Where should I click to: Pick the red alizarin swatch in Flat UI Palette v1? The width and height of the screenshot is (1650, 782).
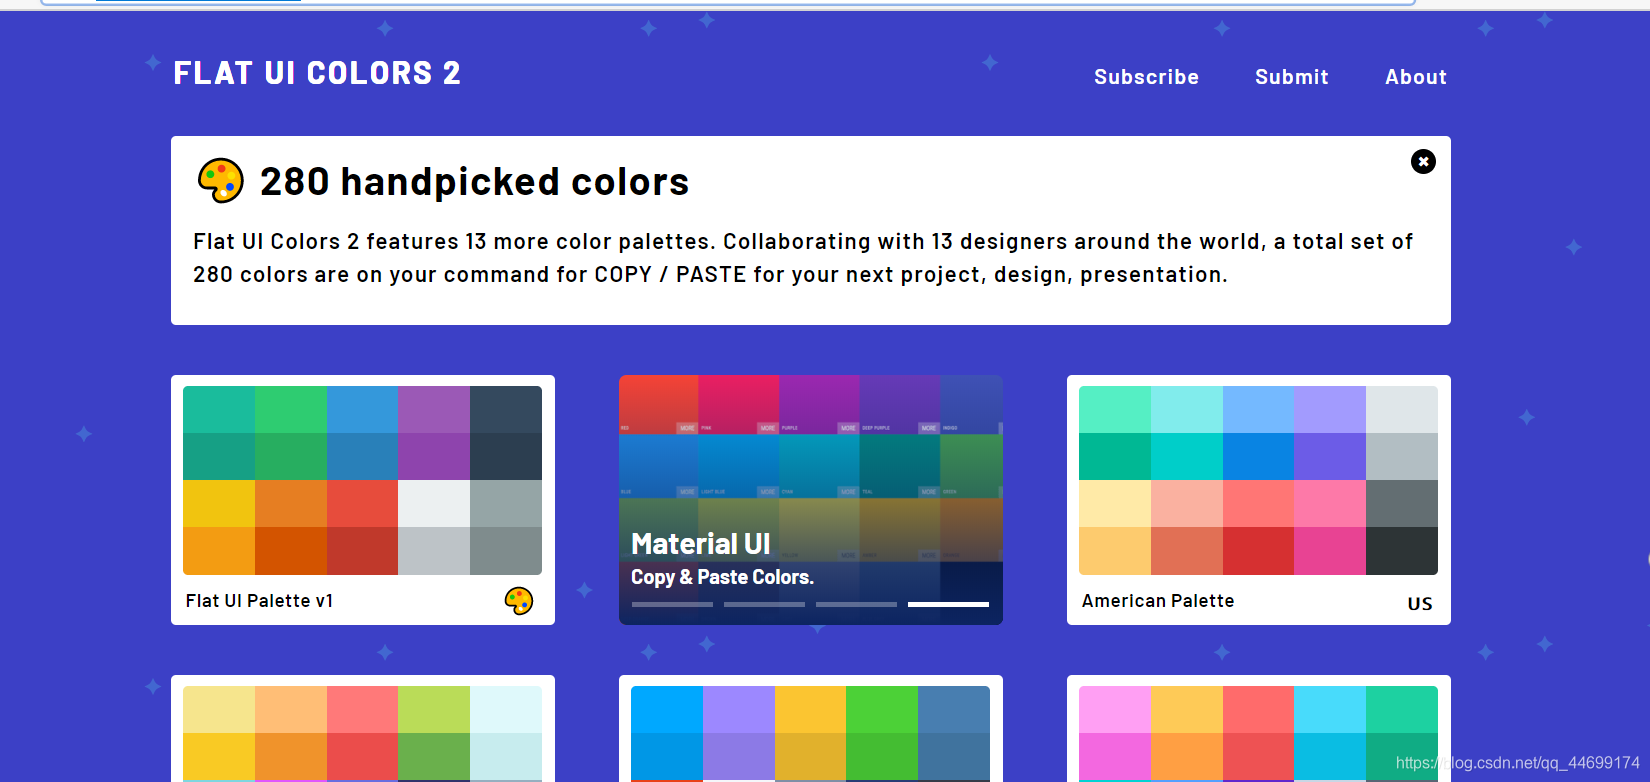[x=362, y=503]
